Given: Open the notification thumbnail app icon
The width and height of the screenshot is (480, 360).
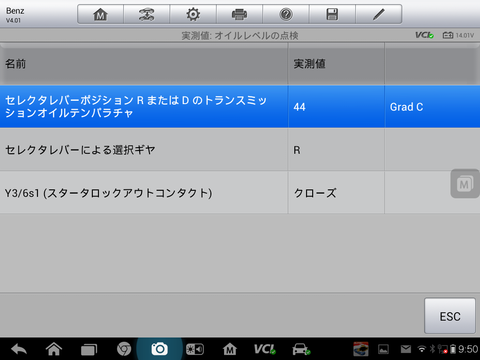Looking at the screenshot, I should coord(361,349).
